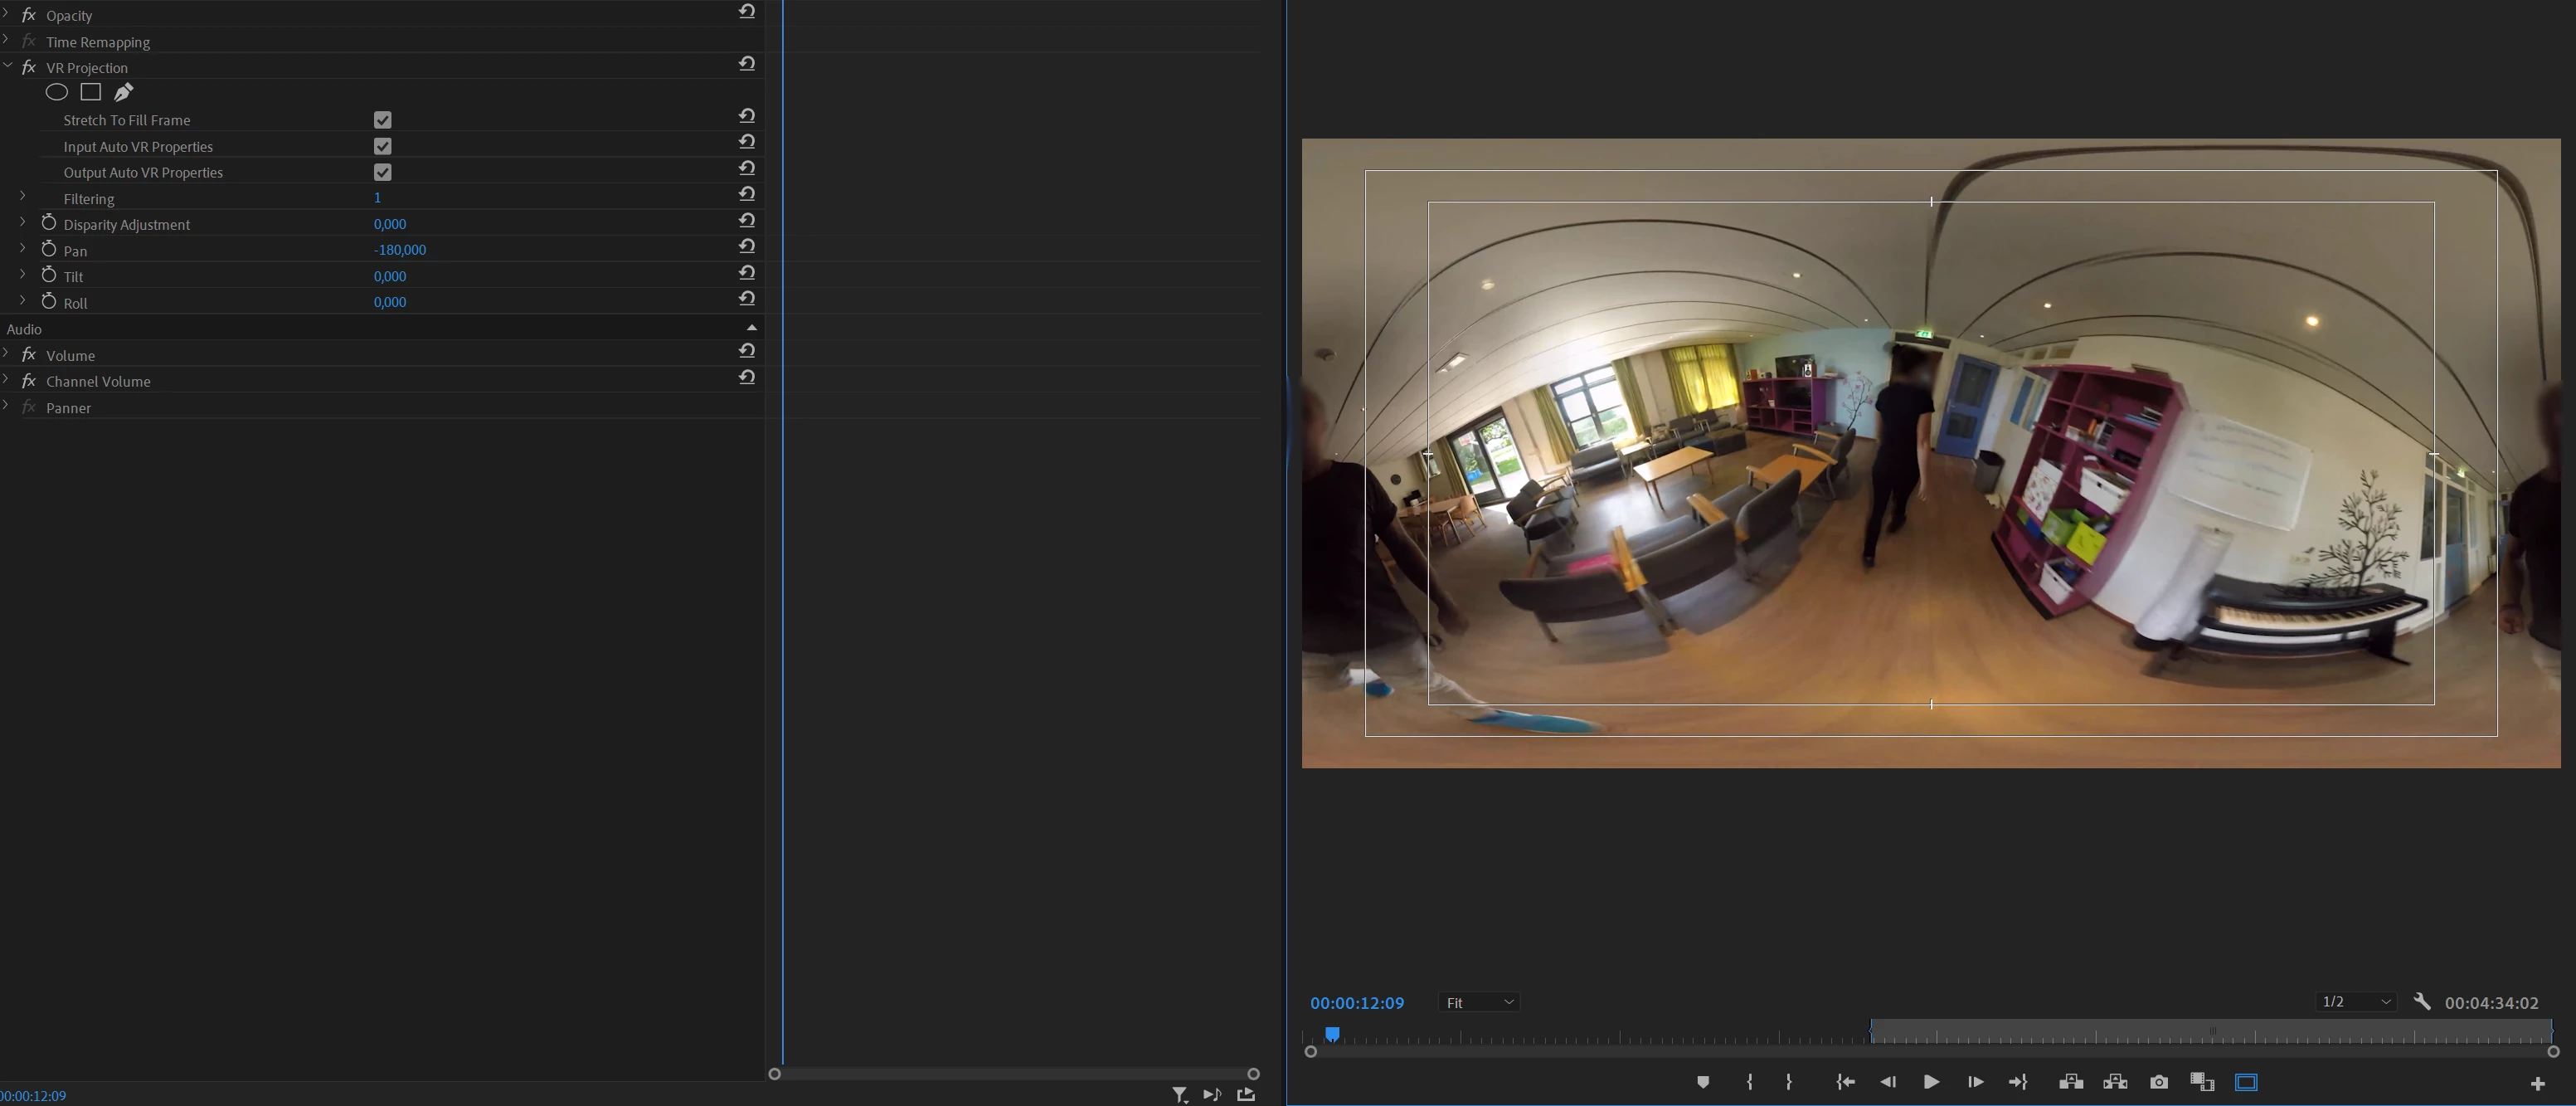Open the button editor plus icon
2576x1106 pixels.
[2537, 1083]
